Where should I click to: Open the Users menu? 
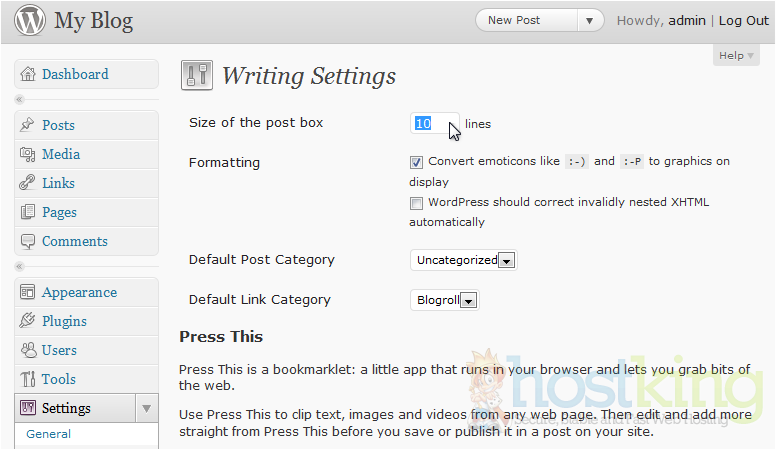(x=59, y=350)
